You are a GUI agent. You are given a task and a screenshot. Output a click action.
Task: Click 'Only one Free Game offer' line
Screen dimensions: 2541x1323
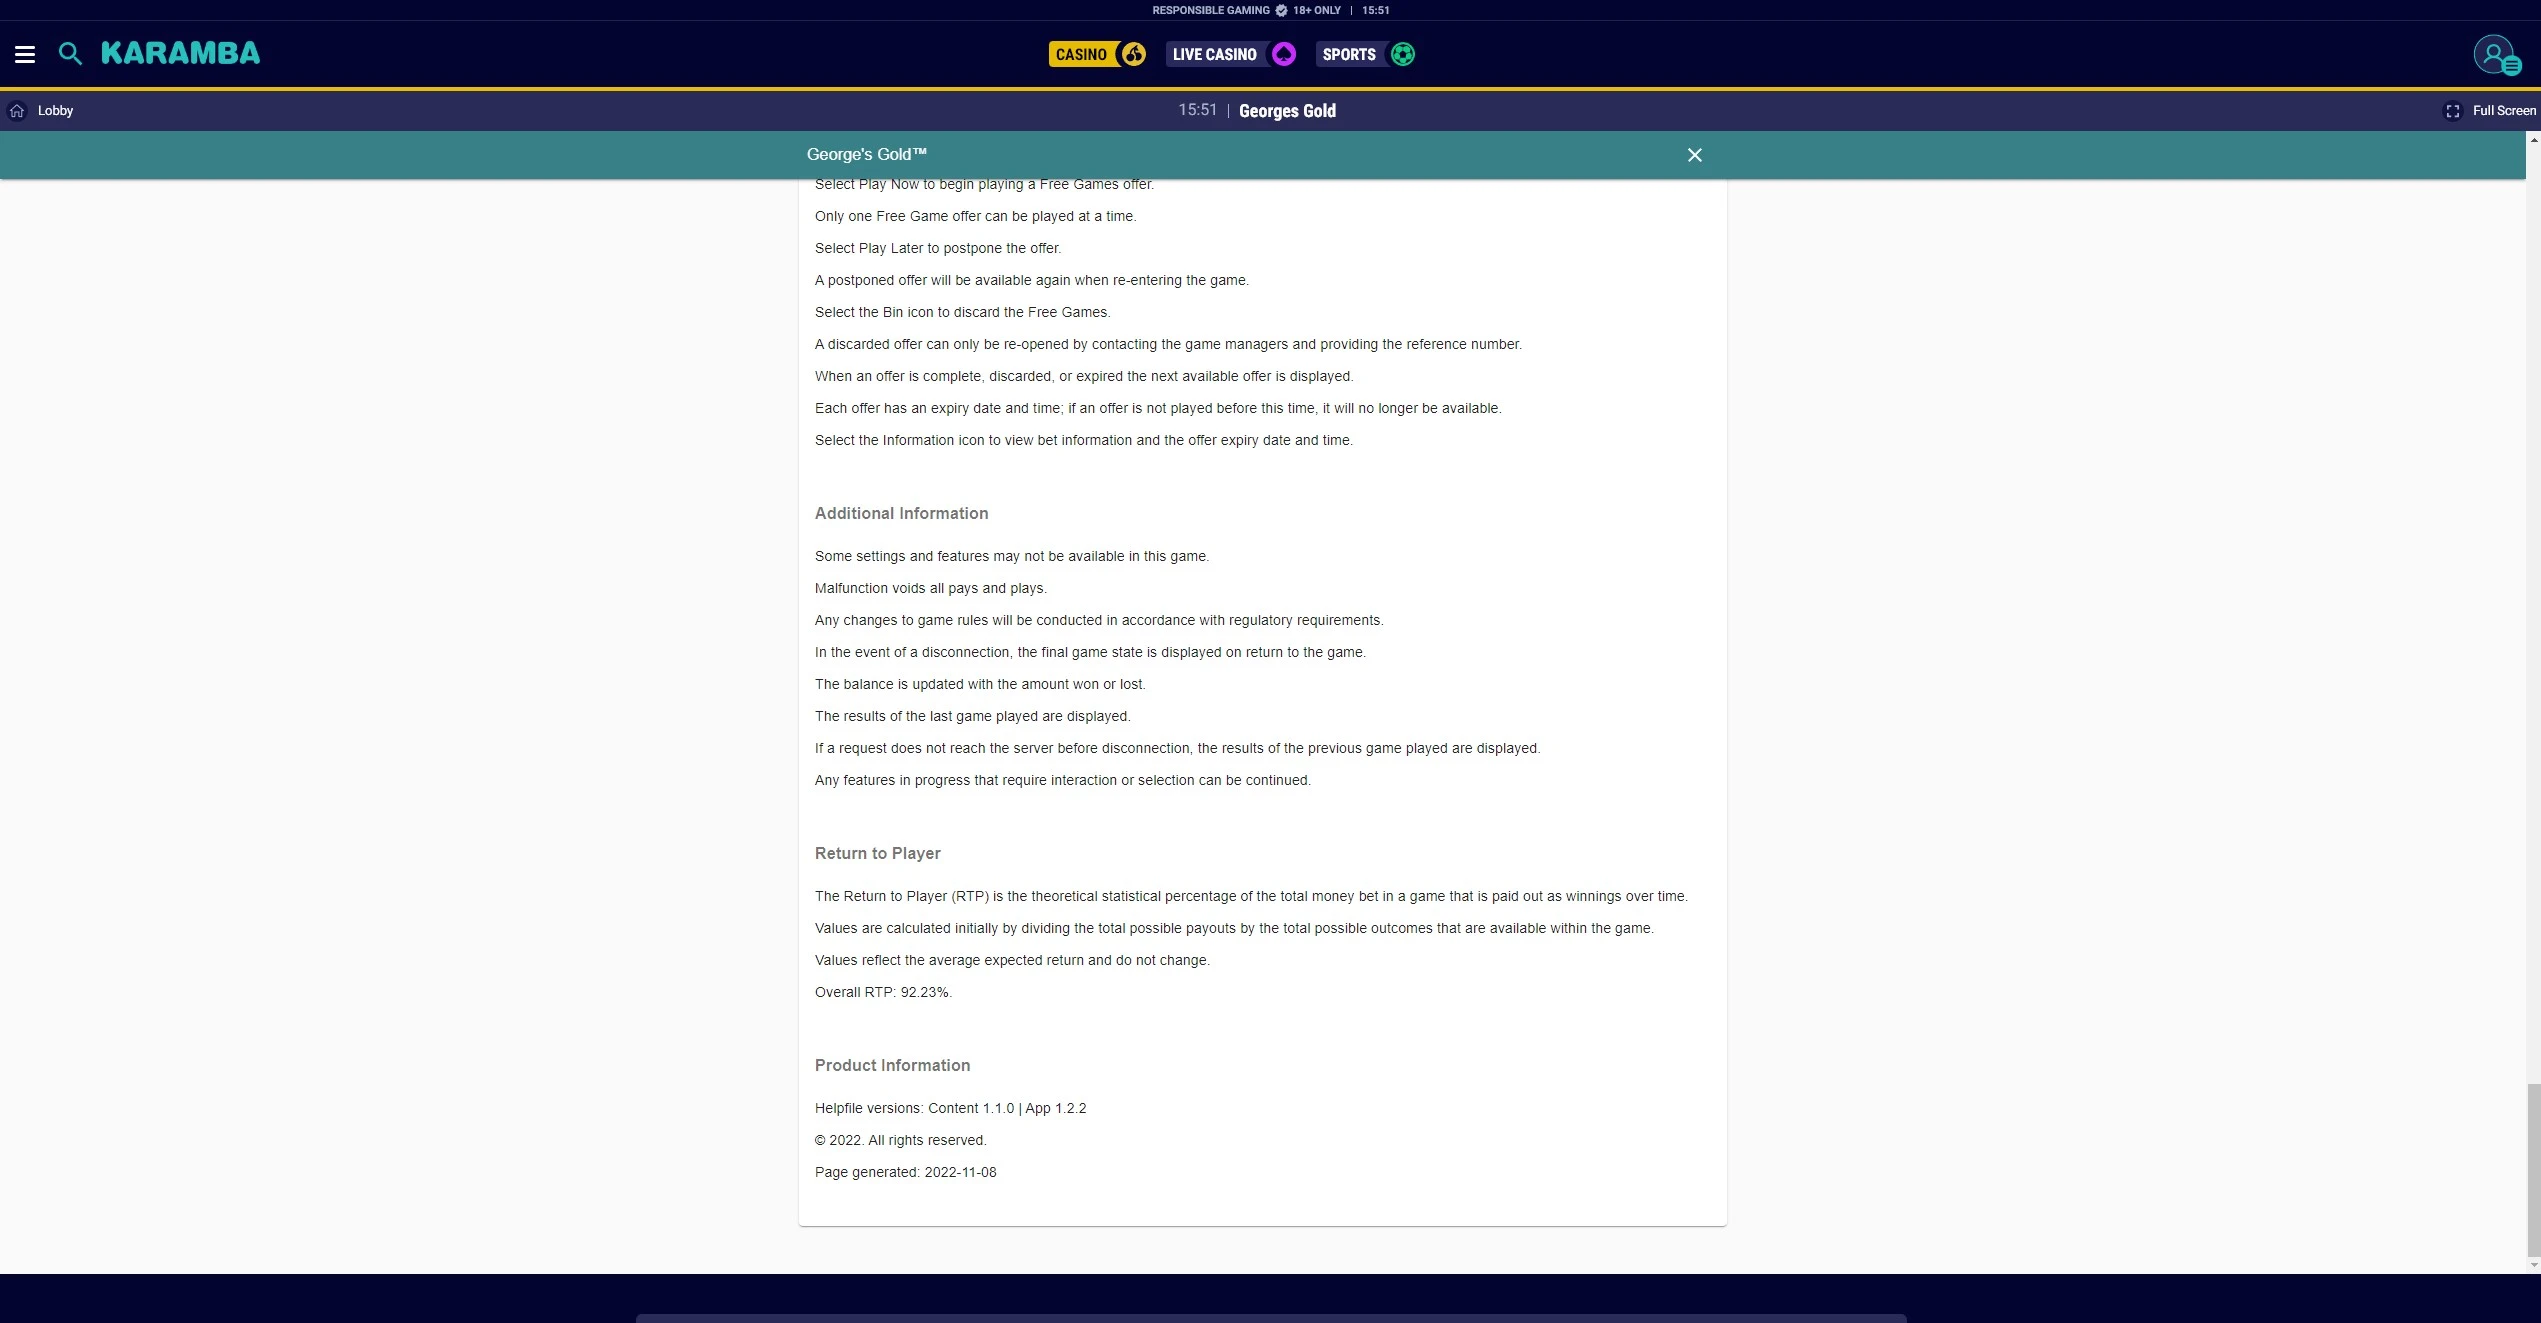click(x=975, y=216)
